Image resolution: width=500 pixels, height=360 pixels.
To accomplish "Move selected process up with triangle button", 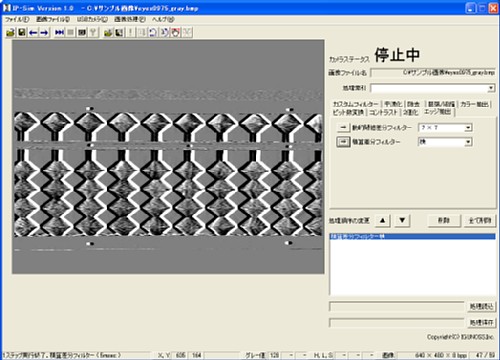I will tap(383, 220).
